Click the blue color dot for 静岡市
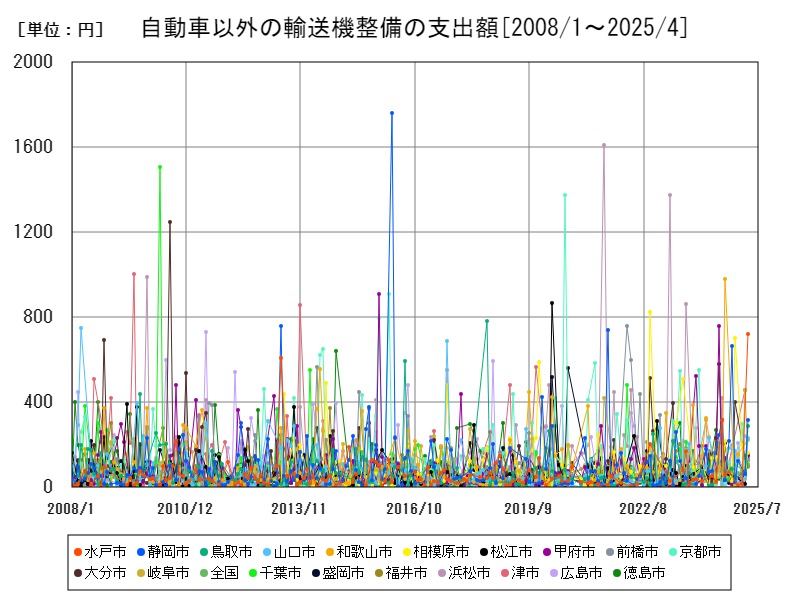 (x=141, y=552)
